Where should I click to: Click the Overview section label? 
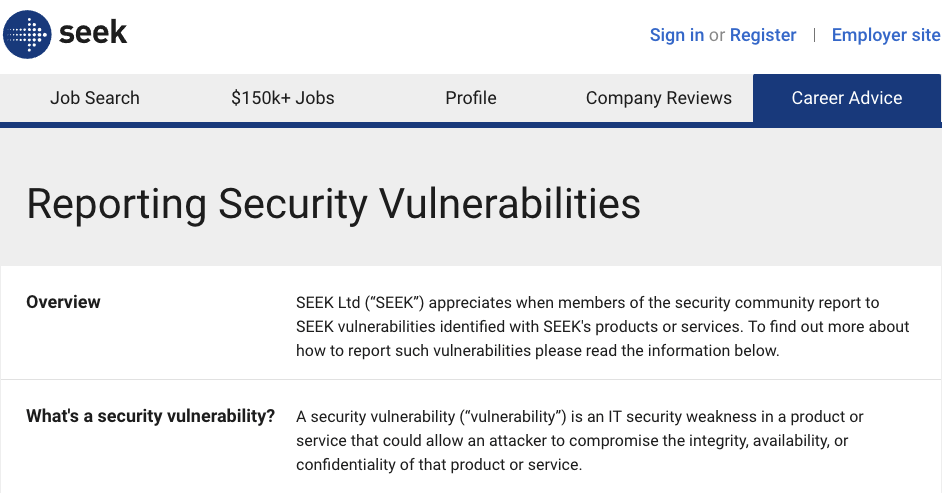[x=63, y=302]
